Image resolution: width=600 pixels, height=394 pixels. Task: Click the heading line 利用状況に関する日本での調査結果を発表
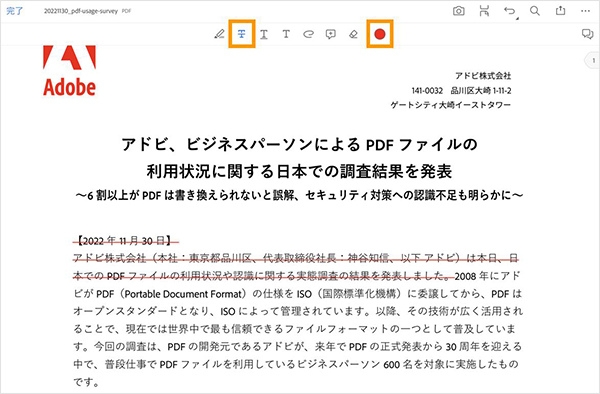(x=300, y=171)
